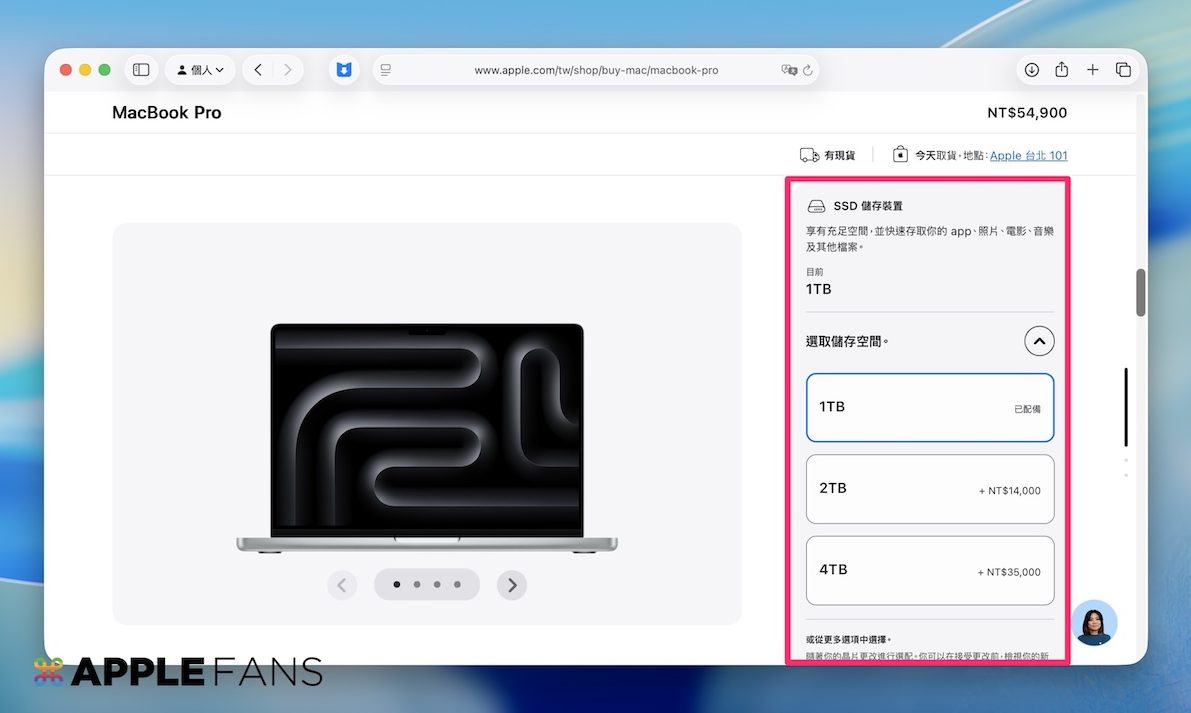Reload the current page
Screen dimensions: 1191x713
coord(807,71)
